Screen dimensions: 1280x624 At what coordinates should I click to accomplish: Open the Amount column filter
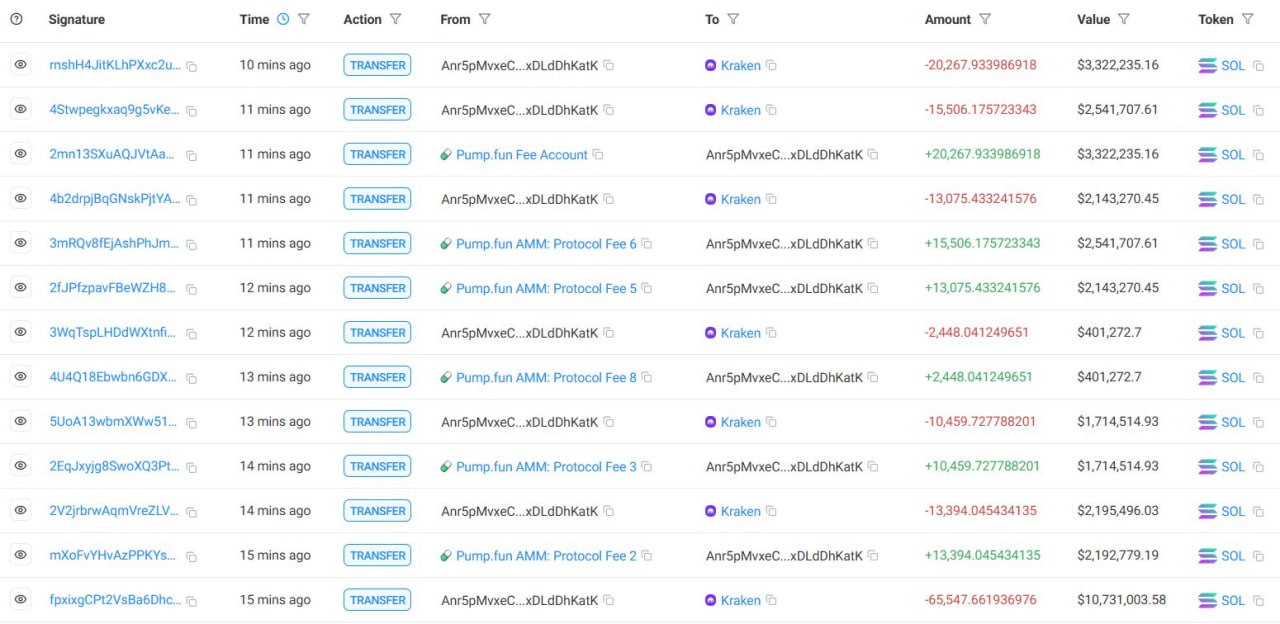tap(985, 19)
